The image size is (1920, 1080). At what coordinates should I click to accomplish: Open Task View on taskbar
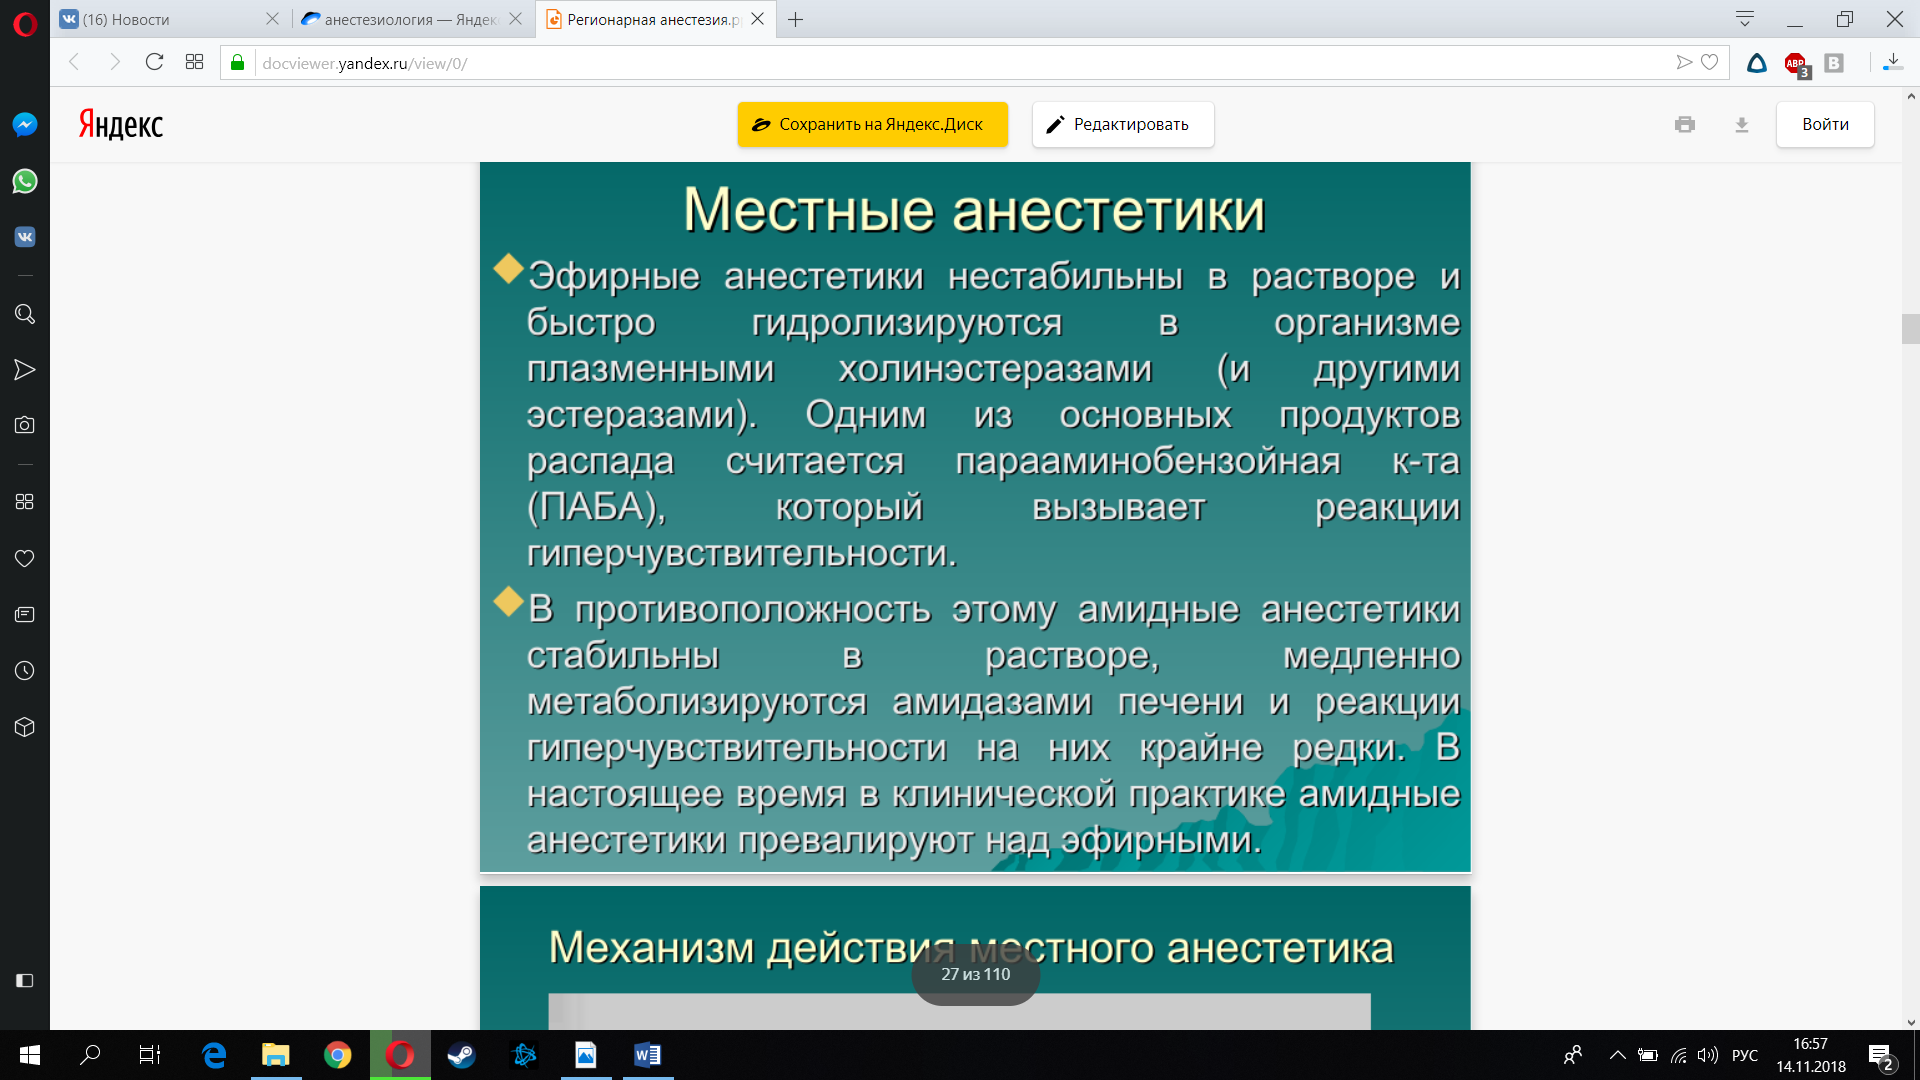pos(150,1055)
